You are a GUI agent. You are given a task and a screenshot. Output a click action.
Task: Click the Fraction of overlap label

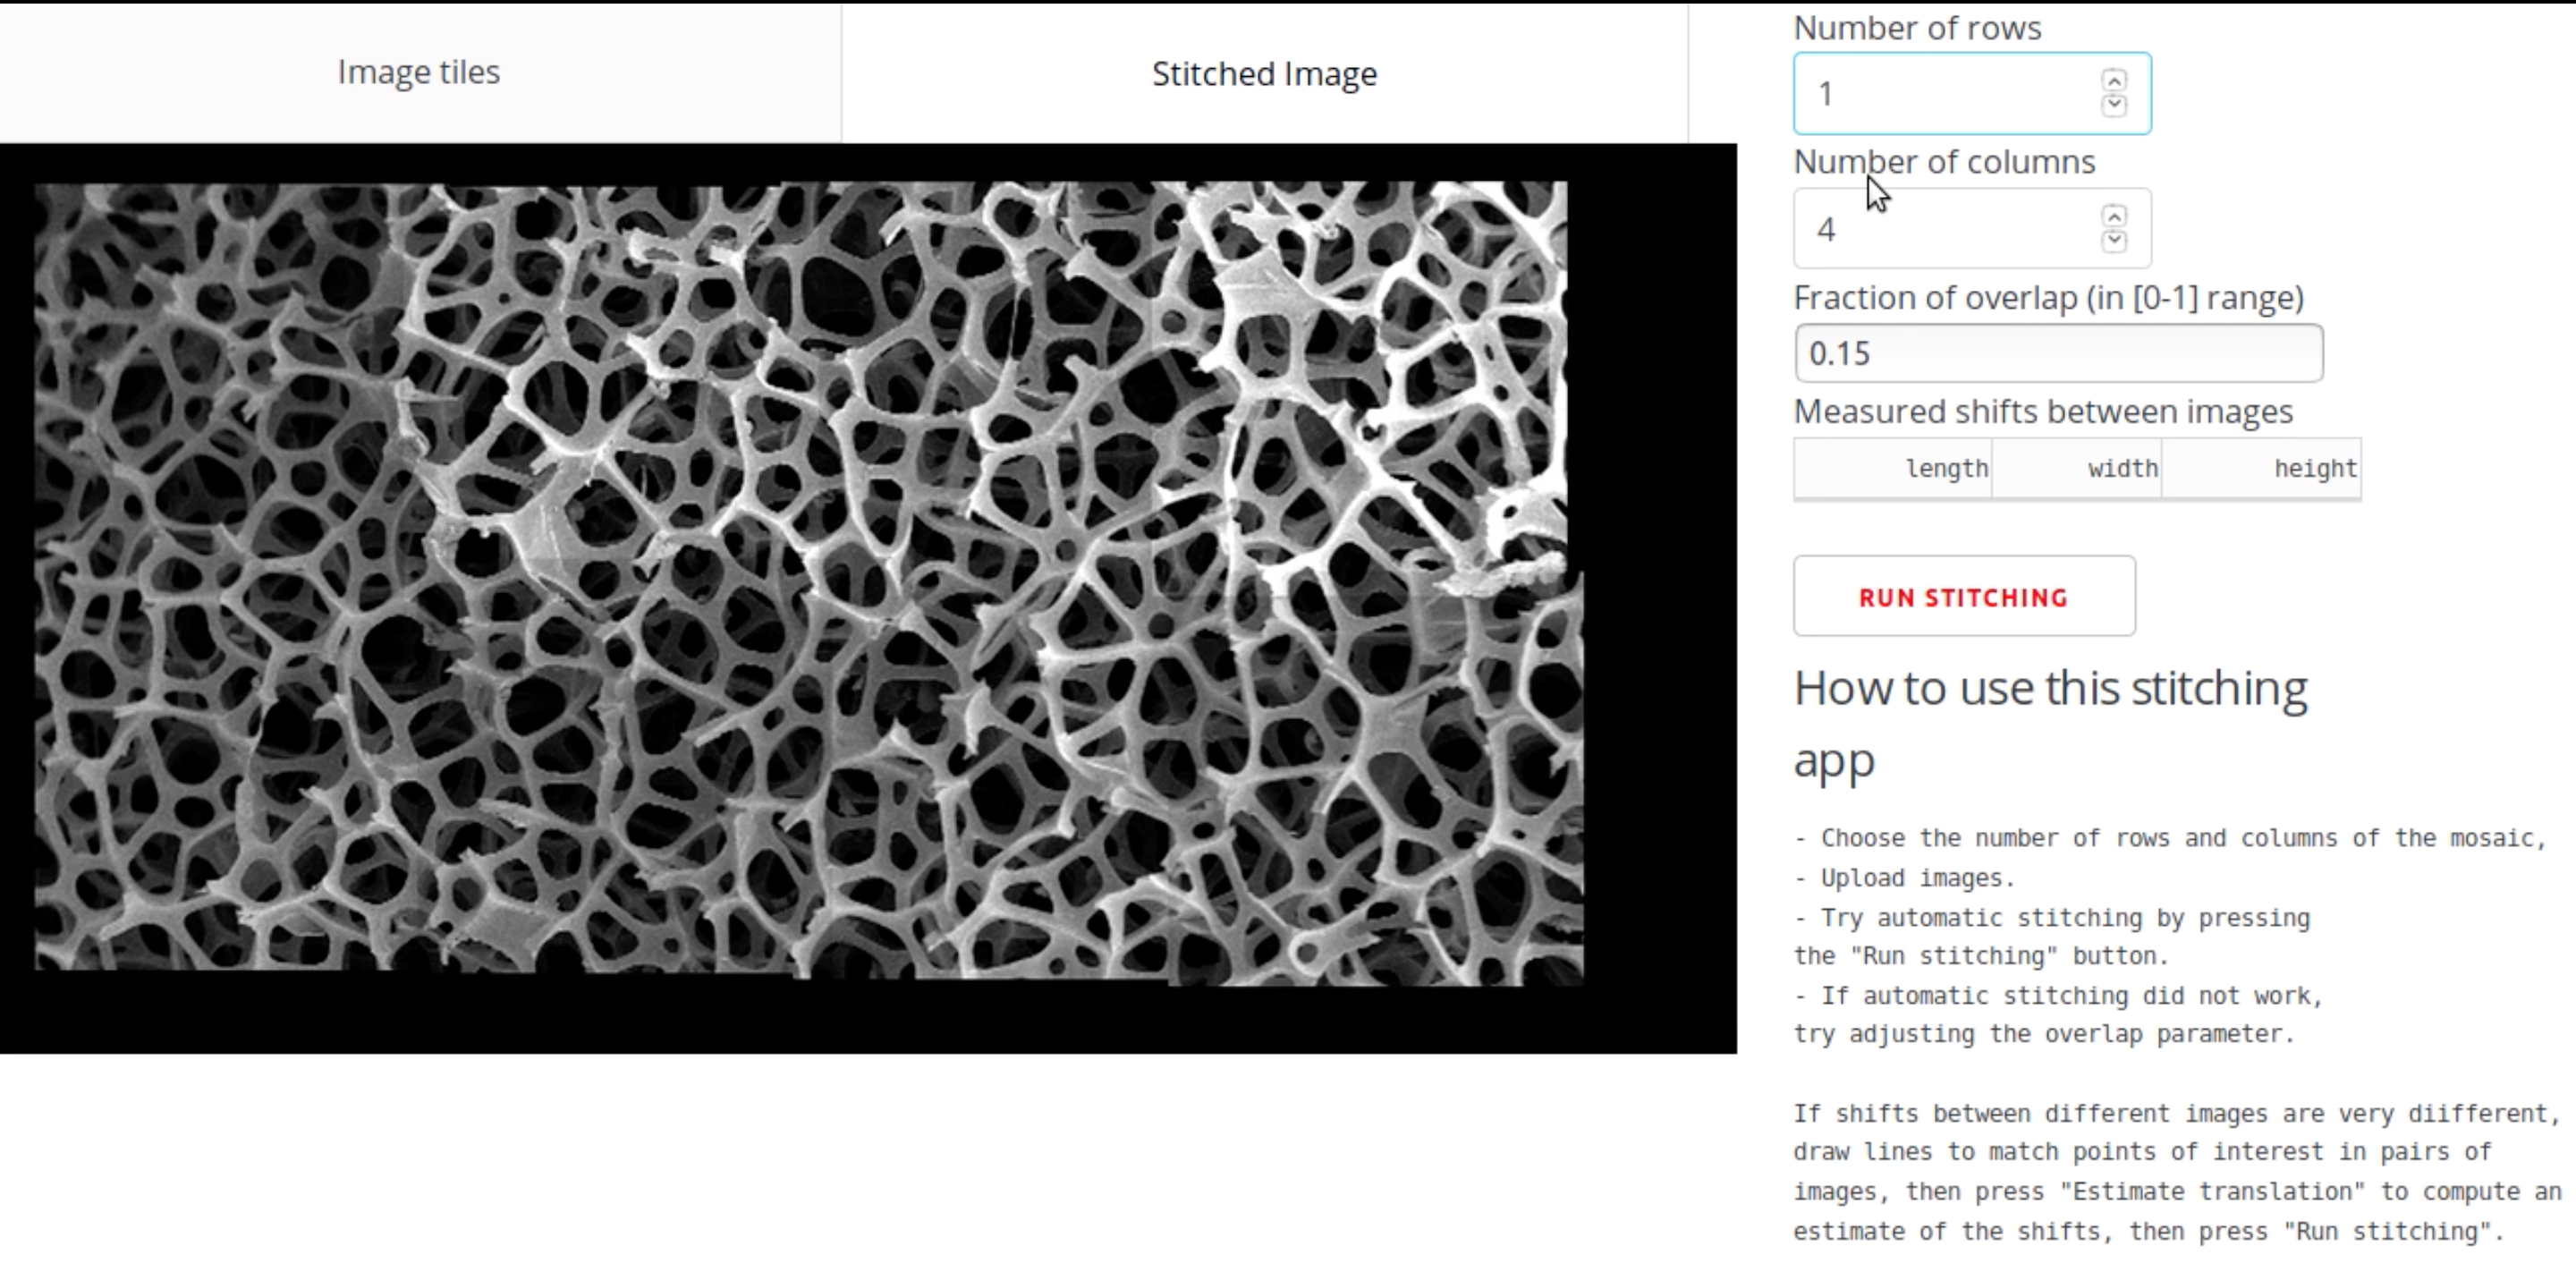2048,298
